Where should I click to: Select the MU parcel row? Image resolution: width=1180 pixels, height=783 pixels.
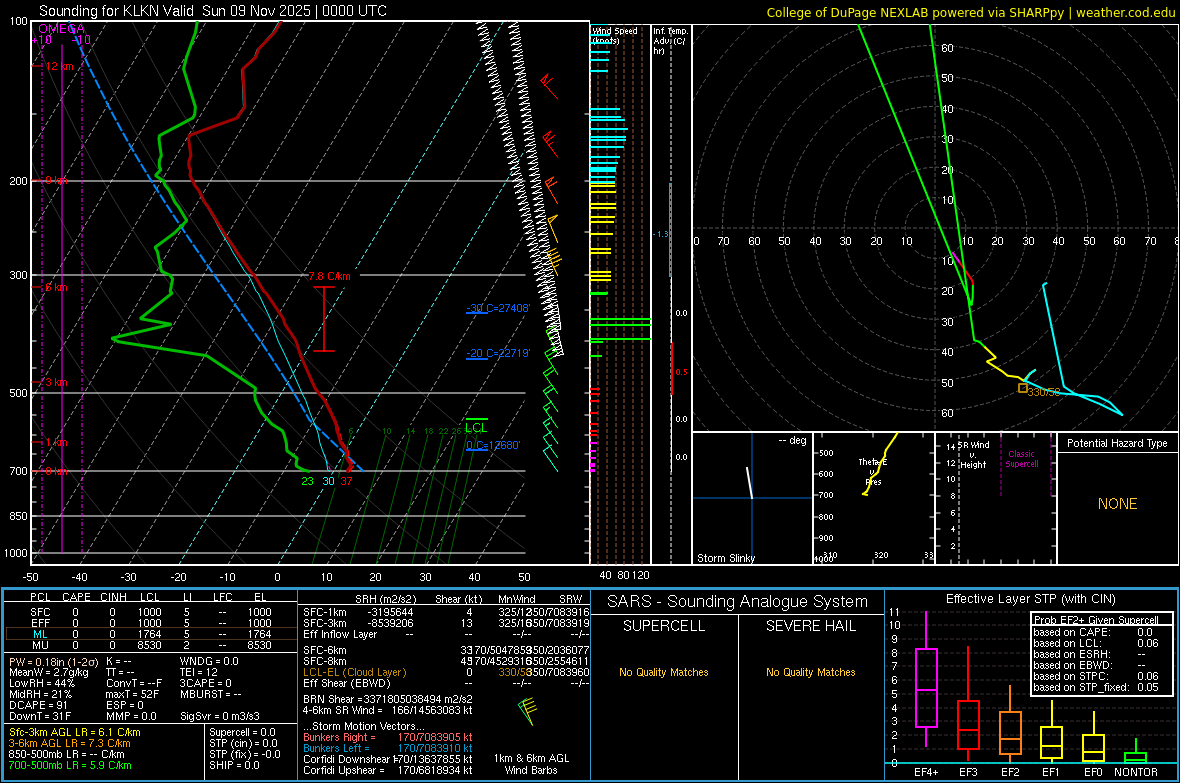(x=151, y=645)
